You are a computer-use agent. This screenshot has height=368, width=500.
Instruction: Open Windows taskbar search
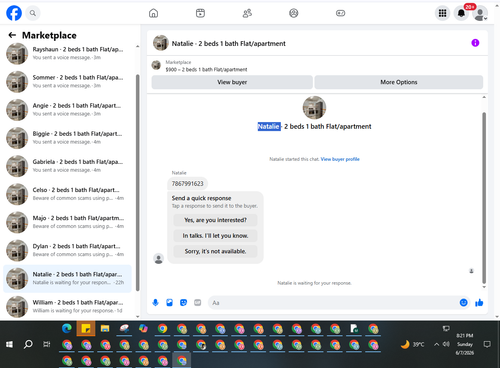[28, 344]
